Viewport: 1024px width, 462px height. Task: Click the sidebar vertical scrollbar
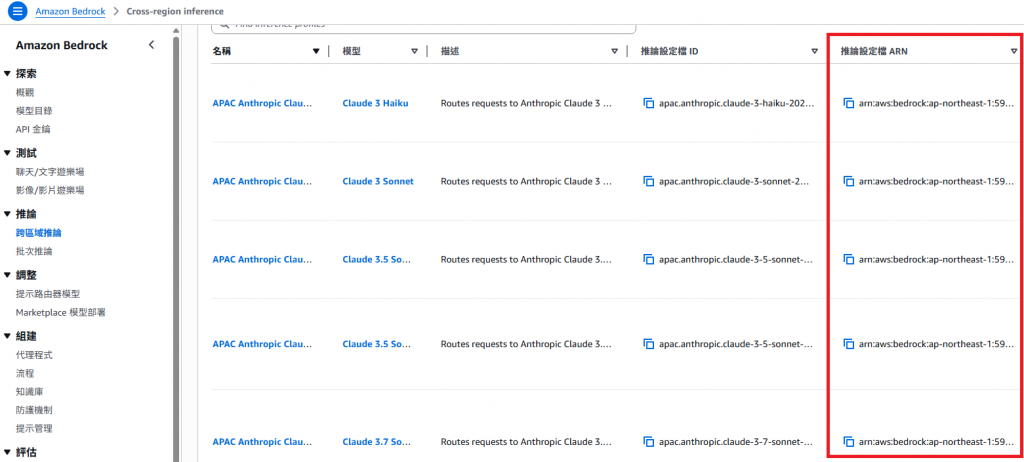(175, 248)
